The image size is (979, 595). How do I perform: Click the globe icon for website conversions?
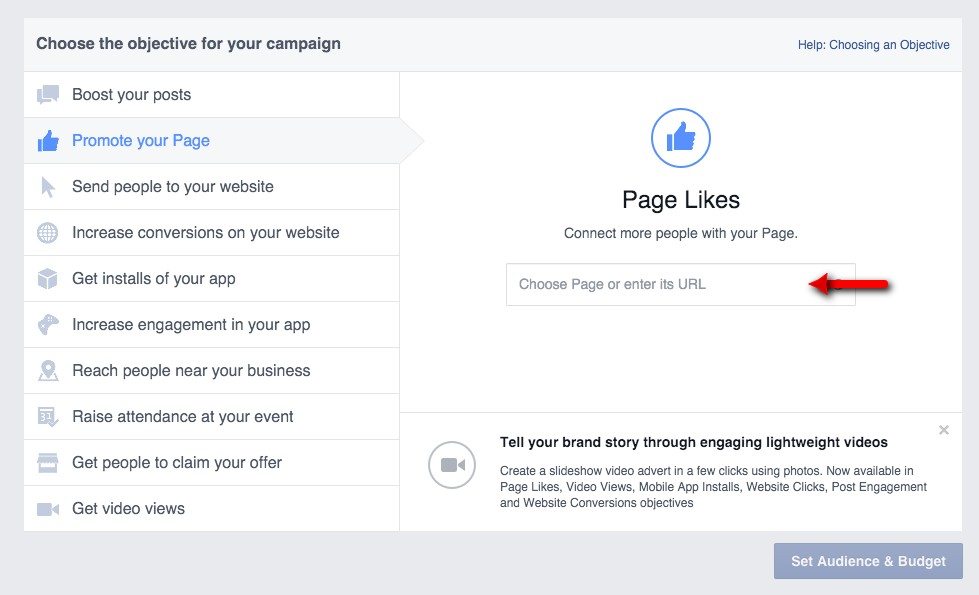48,233
